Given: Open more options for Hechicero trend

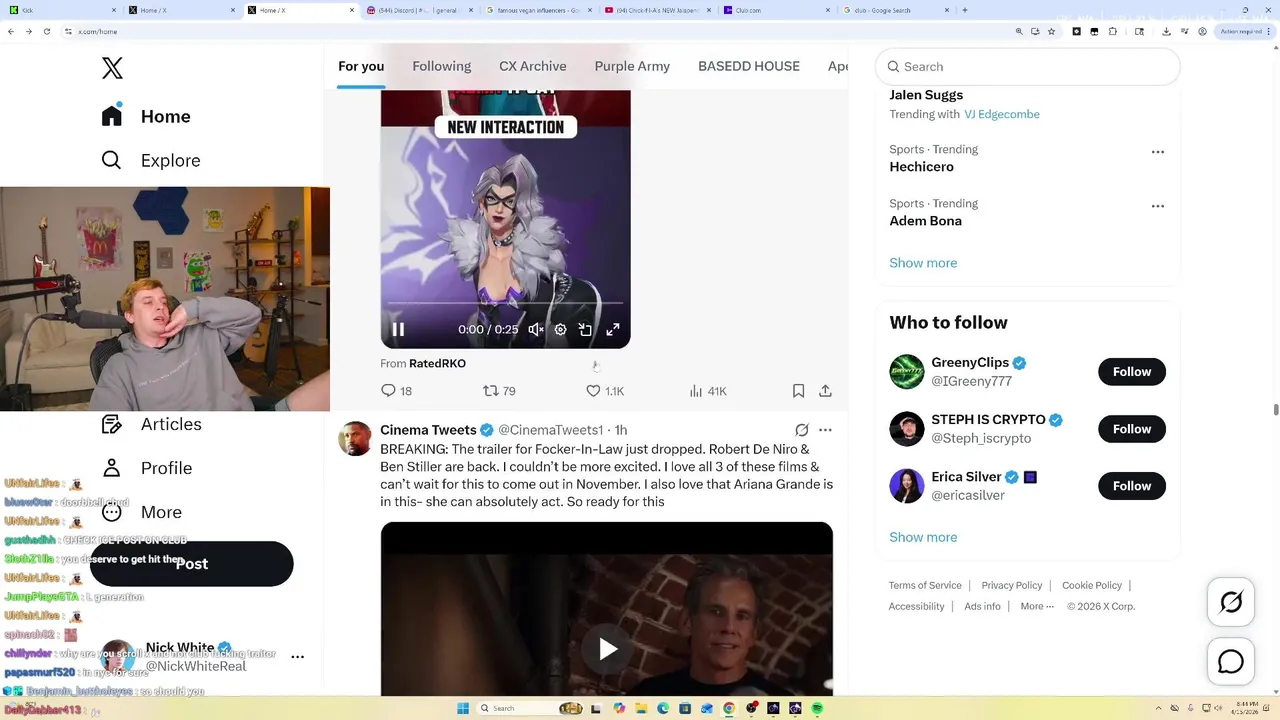Looking at the screenshot, I should (1158, 152).
